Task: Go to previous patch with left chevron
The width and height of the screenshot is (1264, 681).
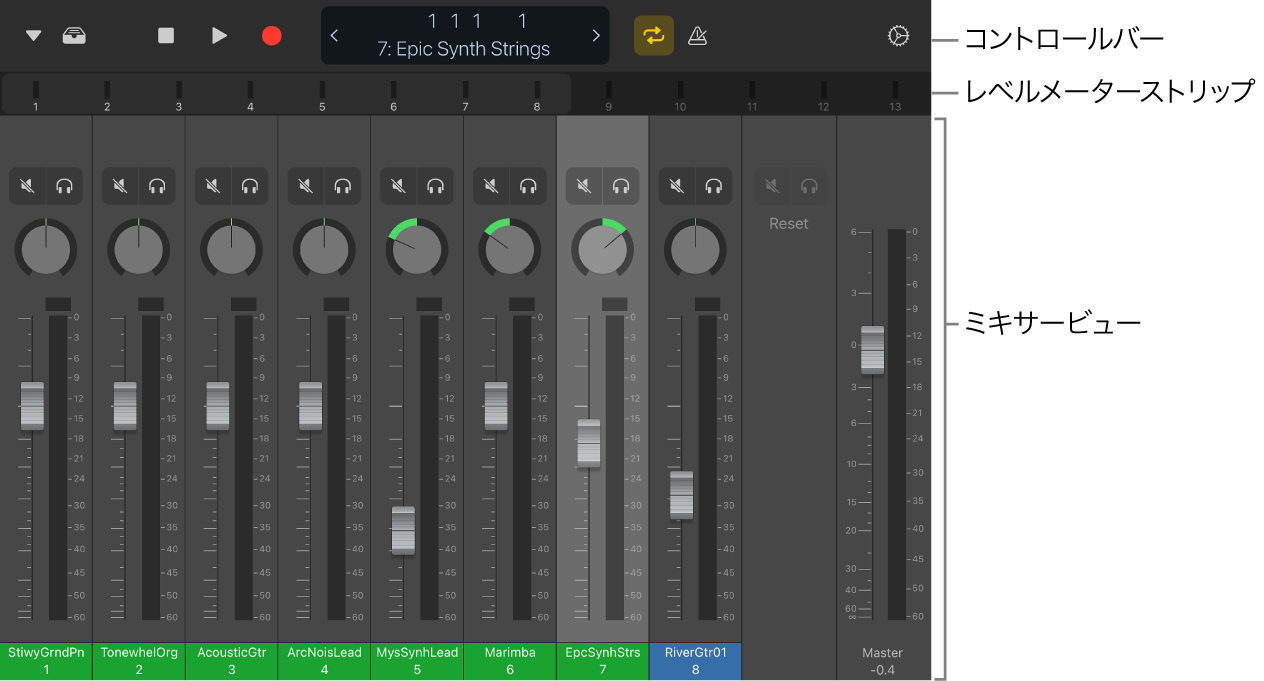Action: [x=334, y=36]
